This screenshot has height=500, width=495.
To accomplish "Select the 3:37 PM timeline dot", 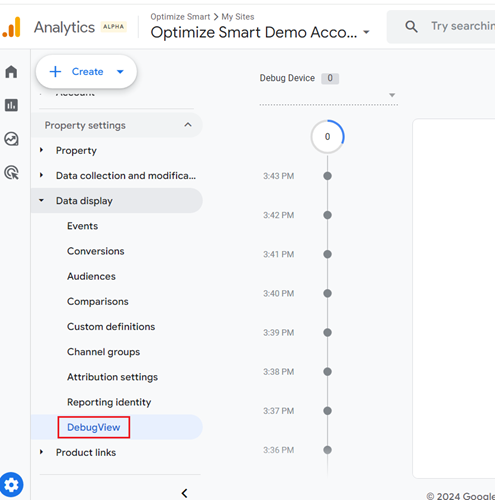I will [327, 411].
